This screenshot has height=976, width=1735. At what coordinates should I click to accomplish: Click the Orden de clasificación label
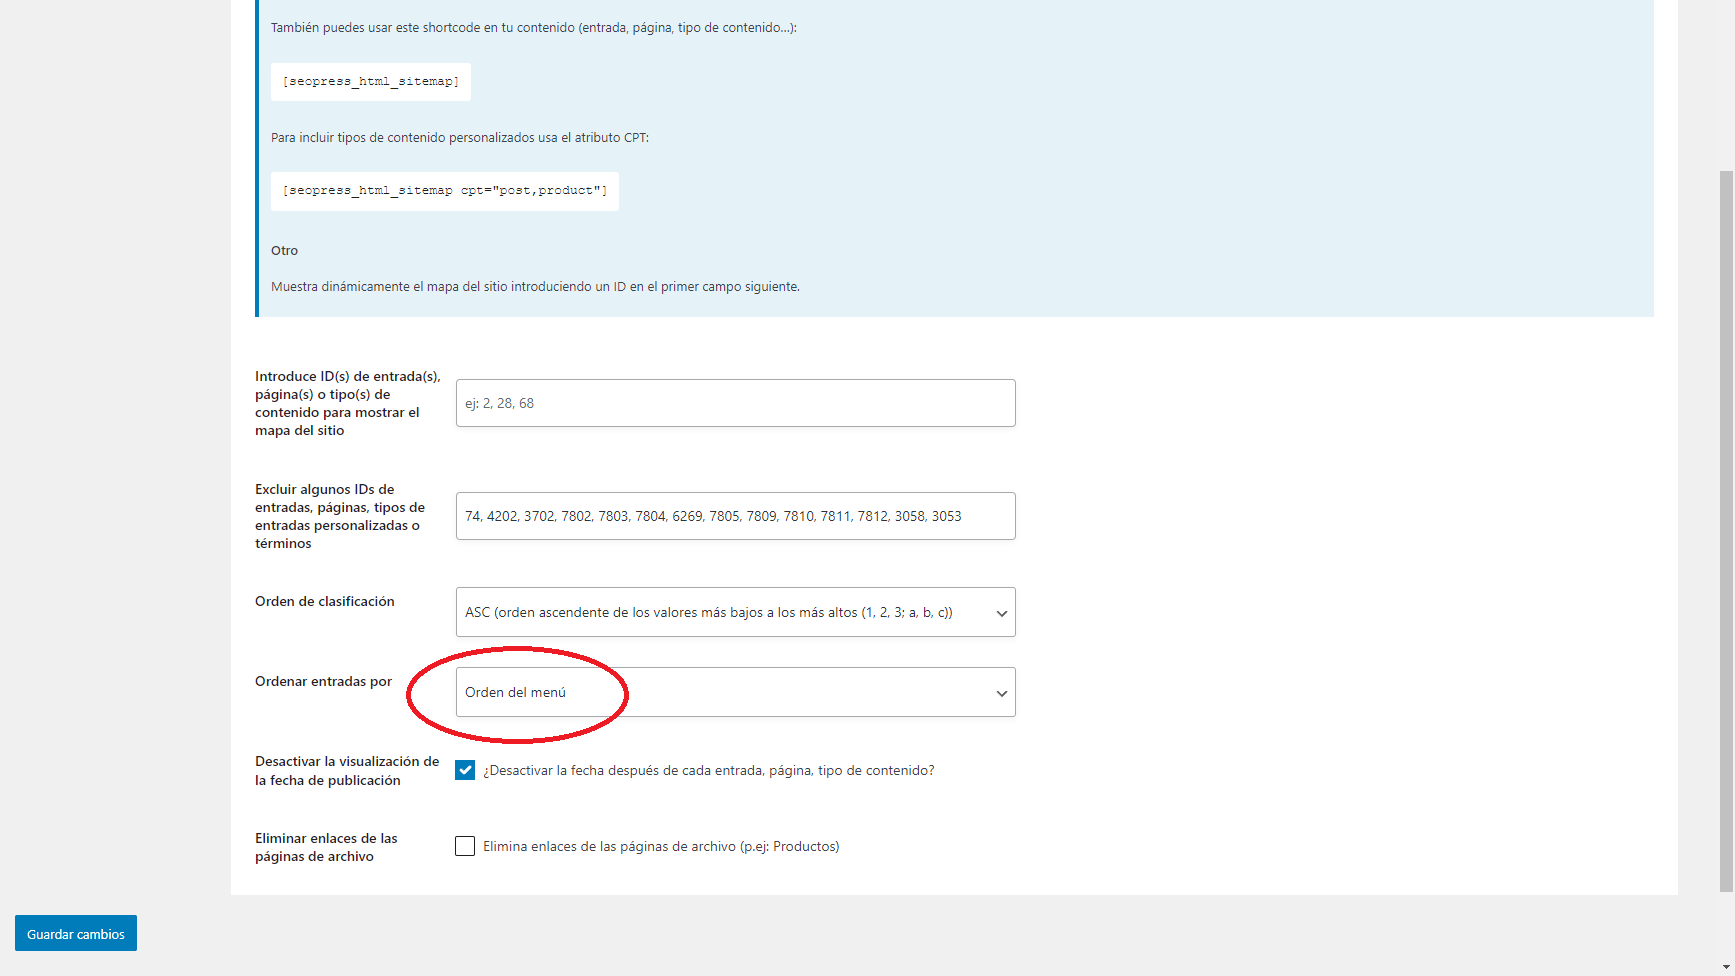click(x=325, y=601)
